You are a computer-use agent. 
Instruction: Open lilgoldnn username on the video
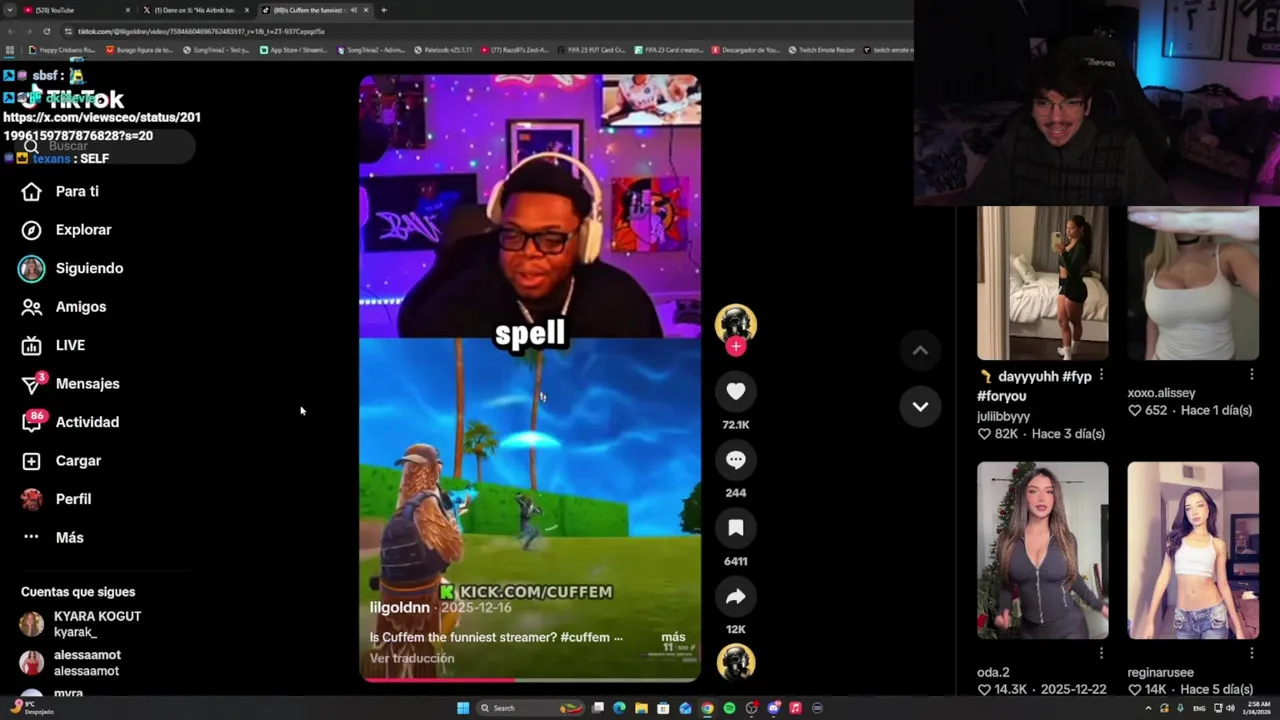(399, 607)
